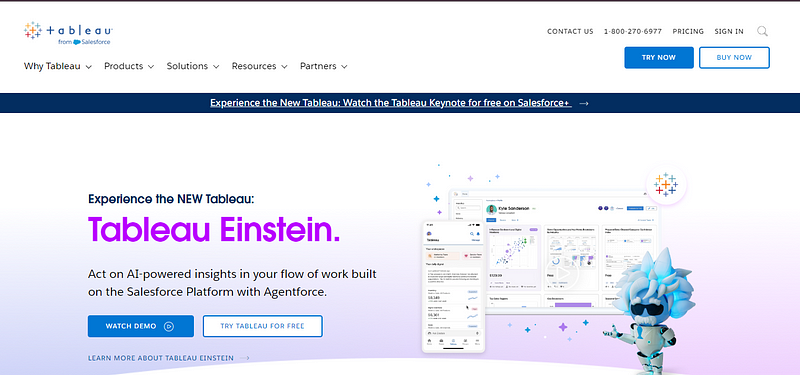This screenshot has width=800, height=375.
Task: Click the round Tableau badge icon above dashboard
Action: pyautogui.click(x=666, y=184)
